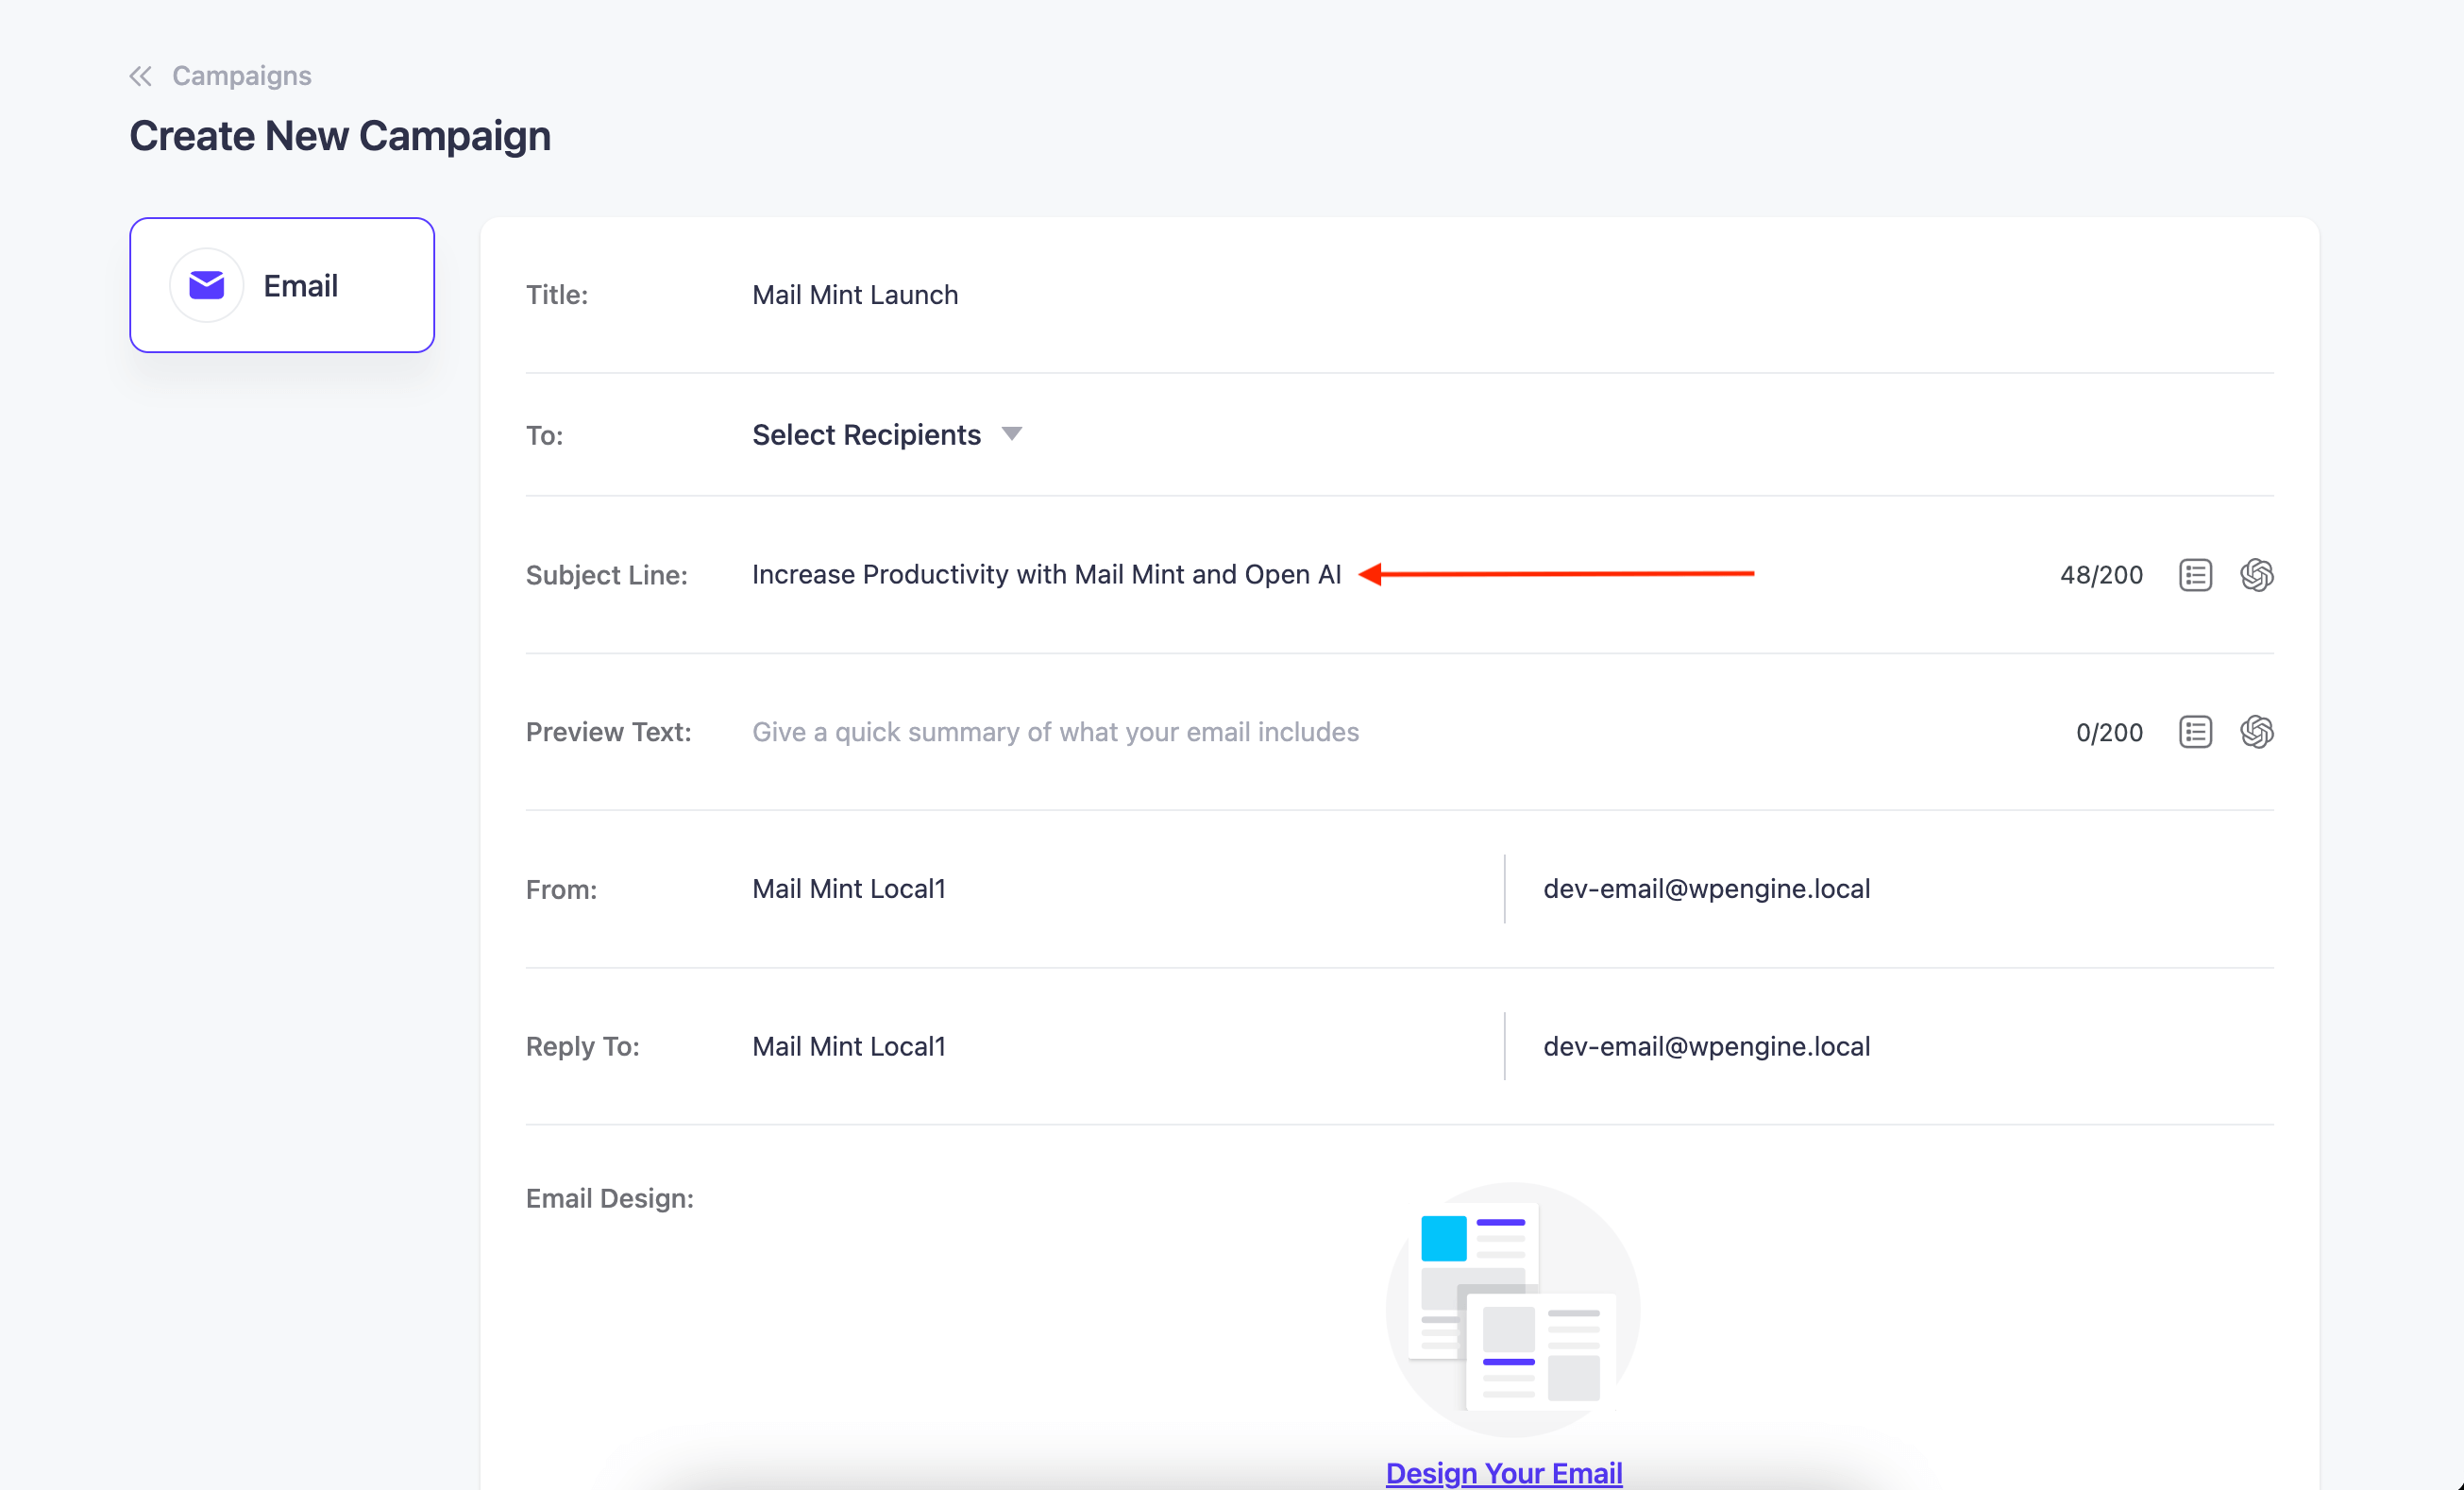The height and width of the screenshot is (1490, 2464).
Task: Generate Preview Text with OpenAI icon
Action: [x=2256, y=732]
